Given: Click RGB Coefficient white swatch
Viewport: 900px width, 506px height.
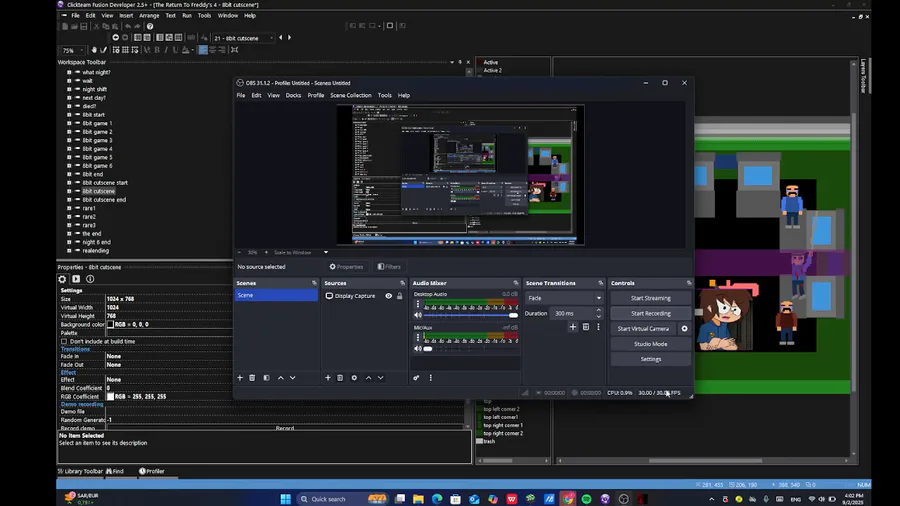Looking at the screenshot, I should 110,396.
